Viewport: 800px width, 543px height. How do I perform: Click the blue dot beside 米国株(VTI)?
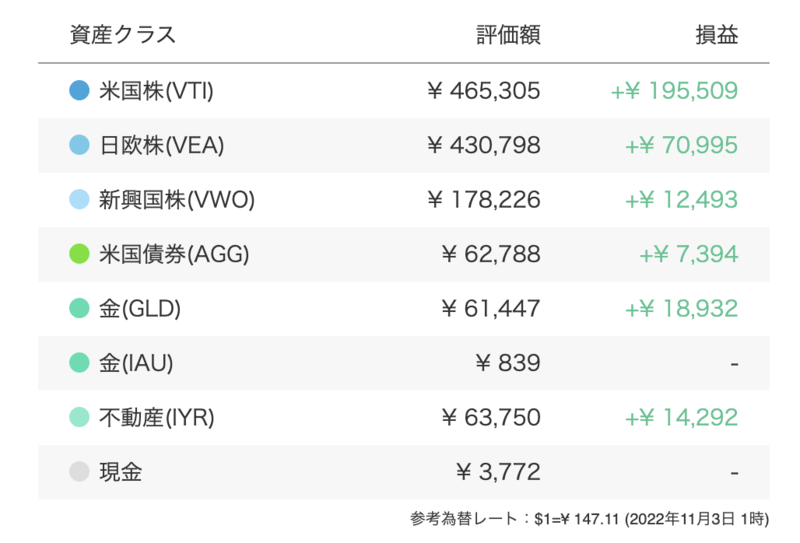[79, 90]
